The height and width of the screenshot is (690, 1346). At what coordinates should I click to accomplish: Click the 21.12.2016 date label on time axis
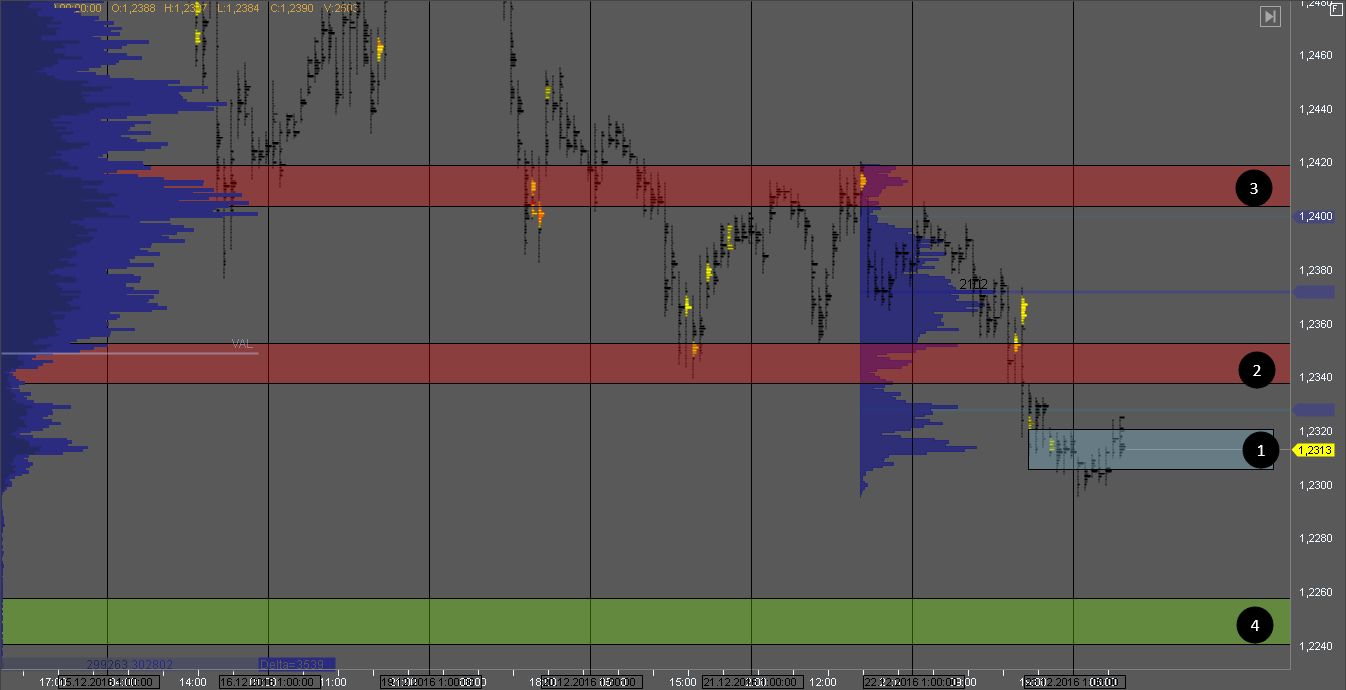[750, 682]
